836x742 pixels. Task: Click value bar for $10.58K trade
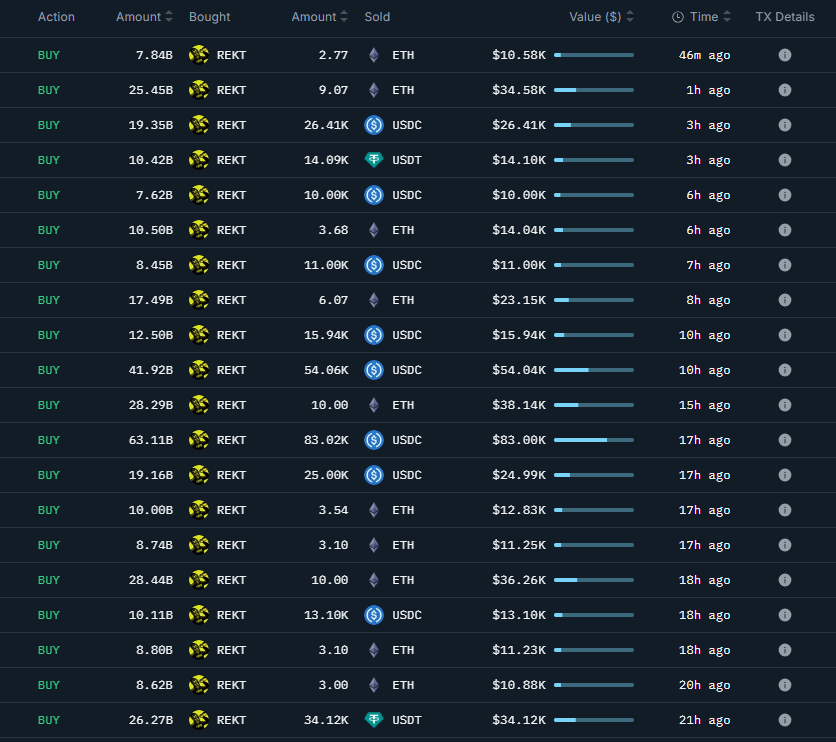(x=594, y=55)
